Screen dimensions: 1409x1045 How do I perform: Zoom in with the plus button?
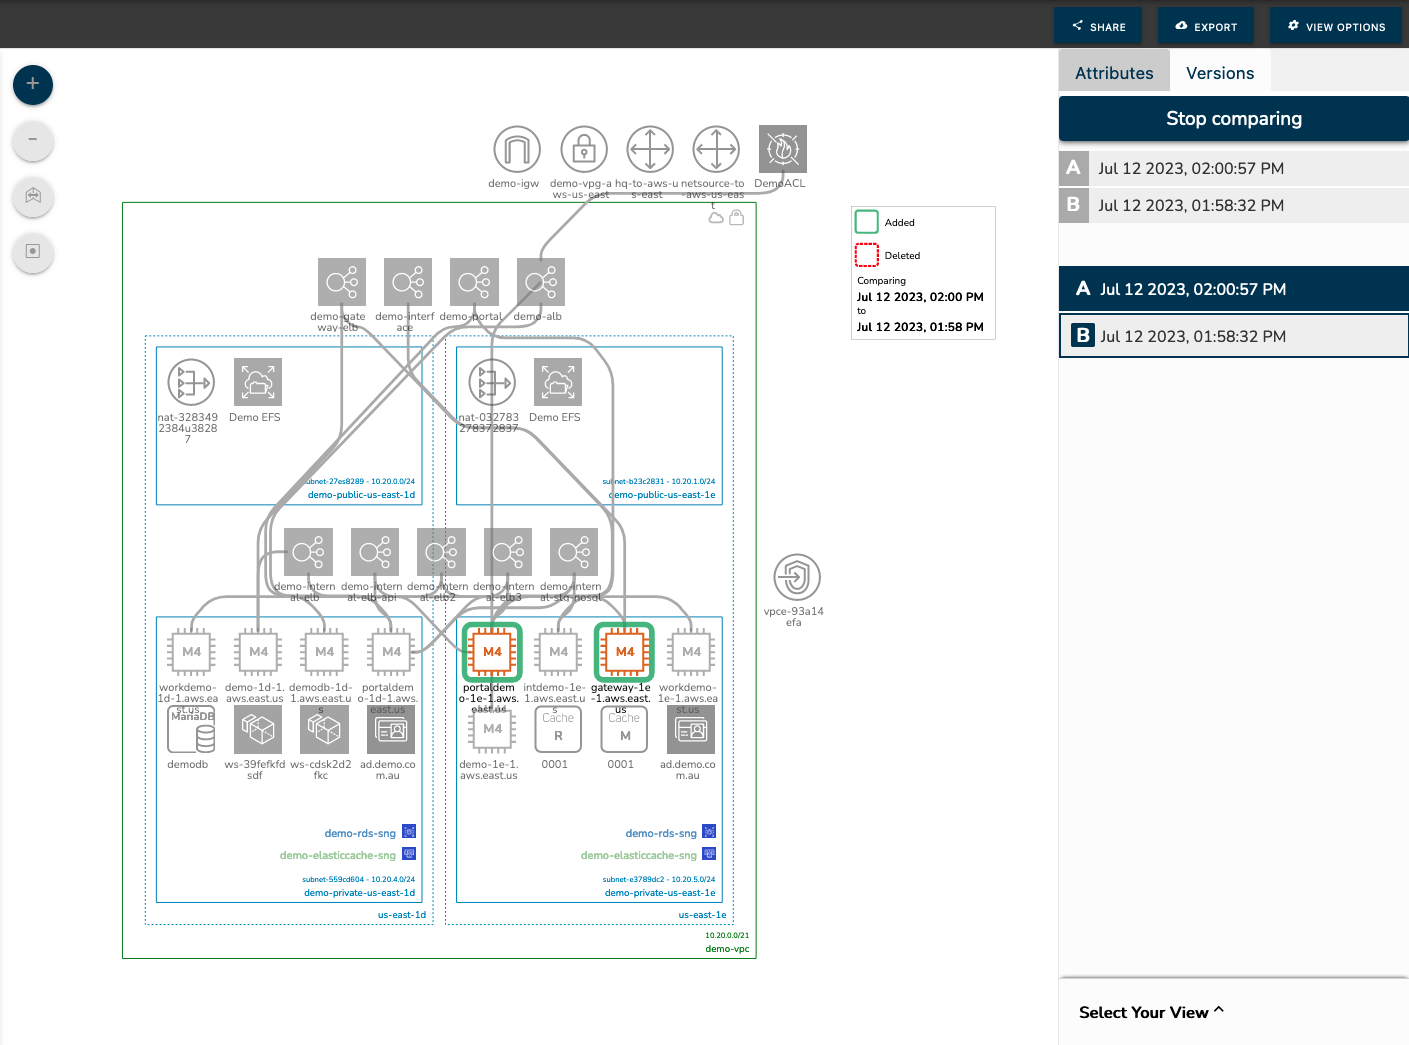pyautogui.click(x=33, y=85)
